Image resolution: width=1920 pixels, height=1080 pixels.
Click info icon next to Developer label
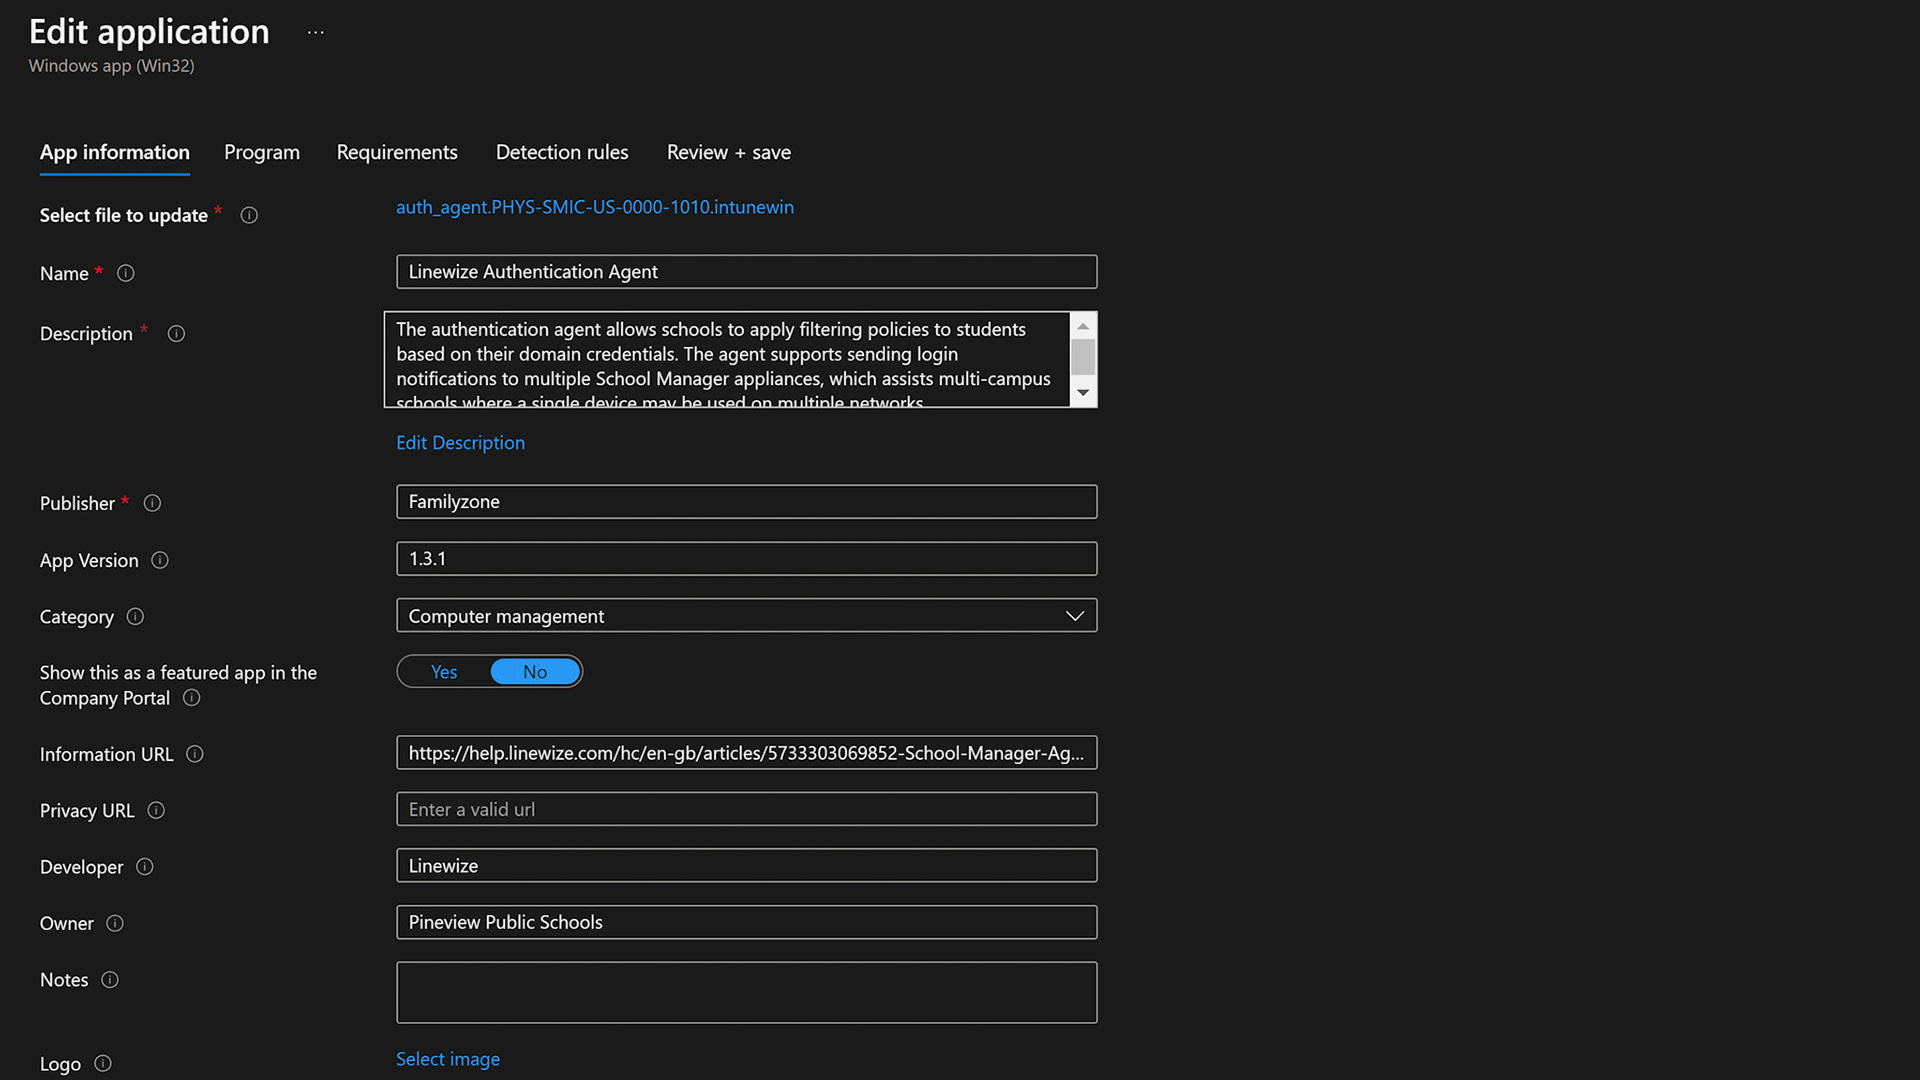click(x=145, y=866)
